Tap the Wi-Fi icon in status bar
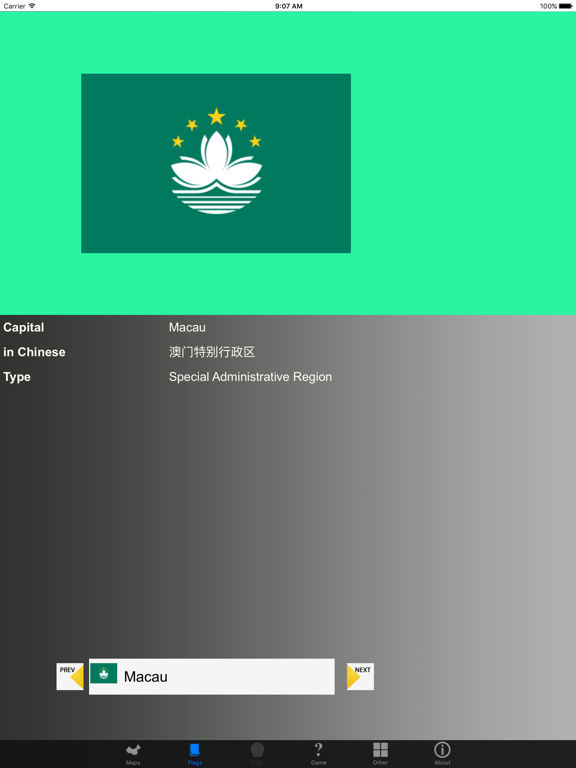Image resolution: width=576 pixels, height=768 pixels. 32,6
